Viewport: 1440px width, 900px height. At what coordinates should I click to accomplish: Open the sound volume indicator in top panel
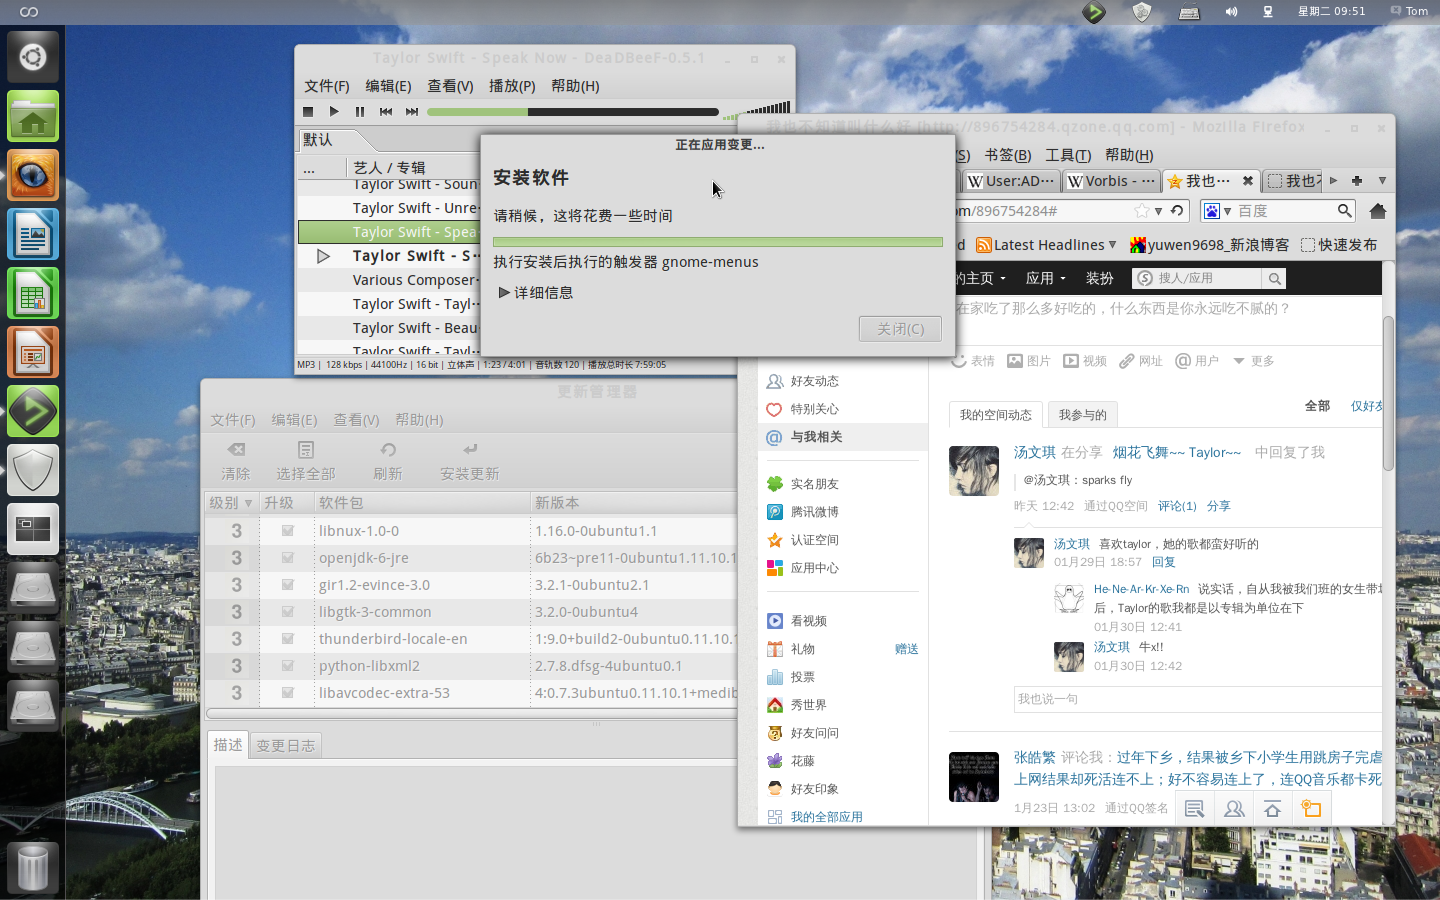[x=1231, y=12]
